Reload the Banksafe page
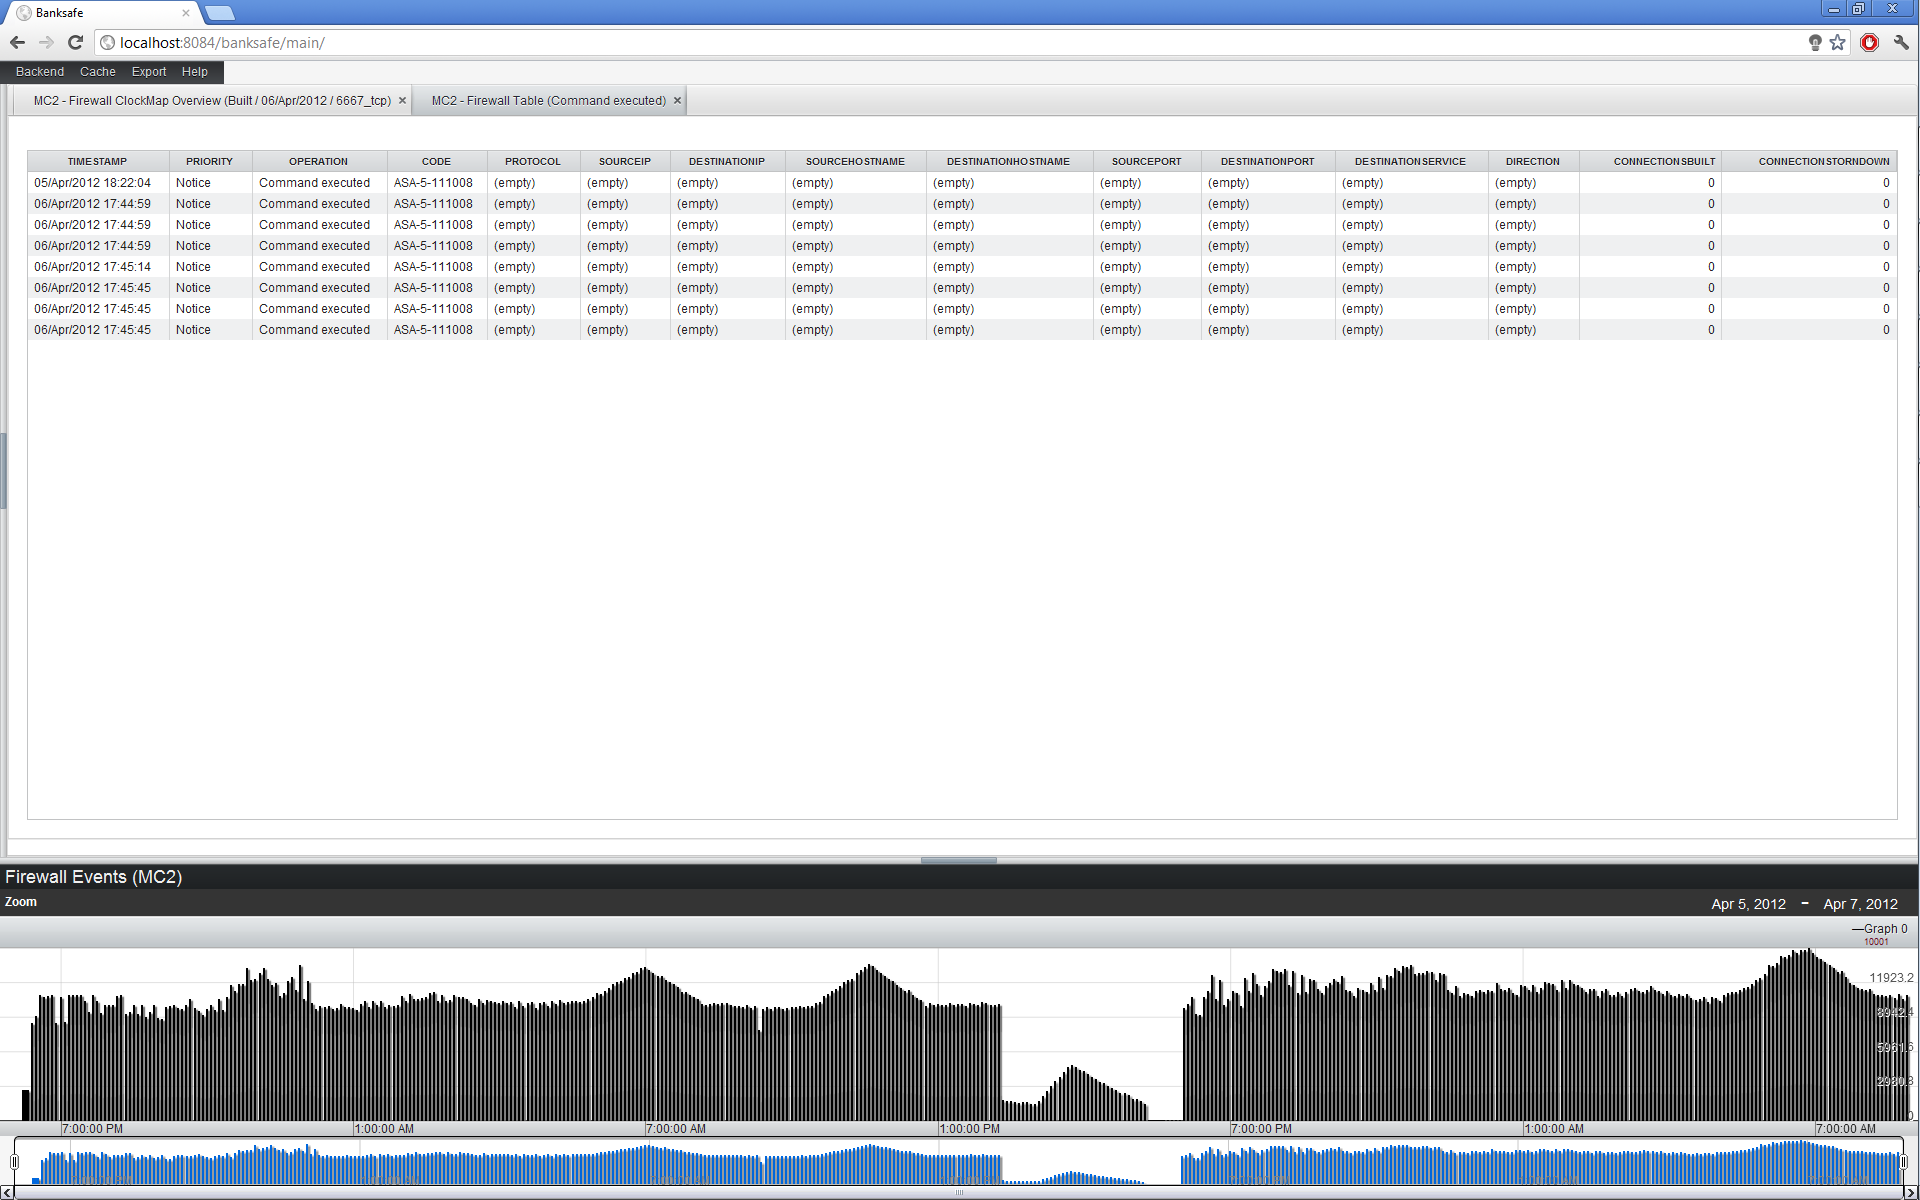1920x1200 pixels. [x=75, y=42]
